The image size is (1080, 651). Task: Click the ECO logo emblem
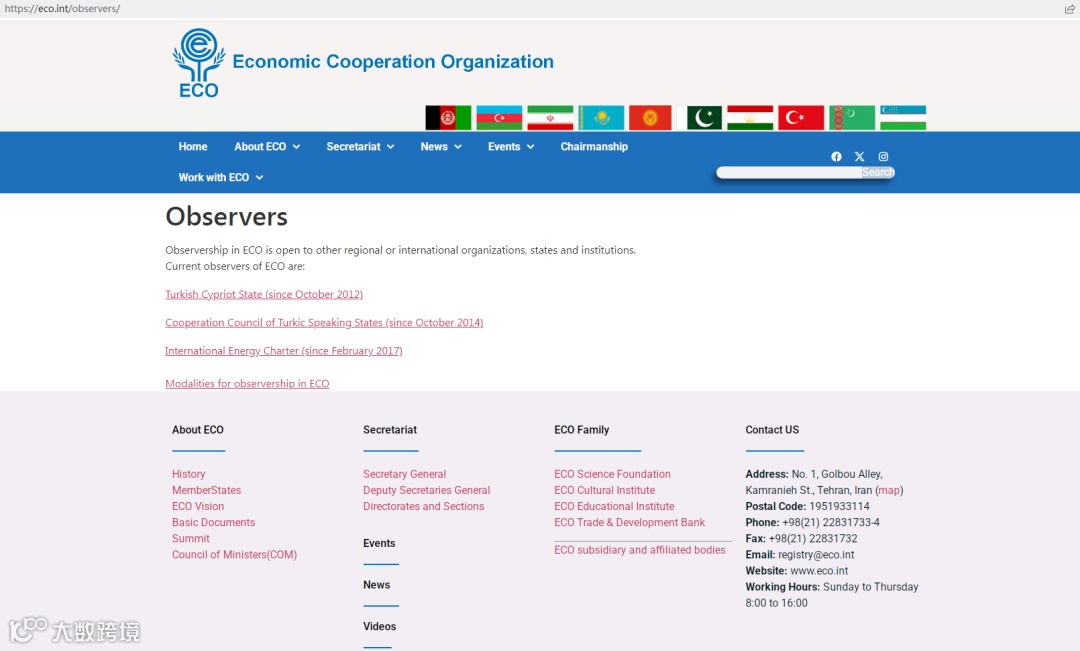(198, 63)
